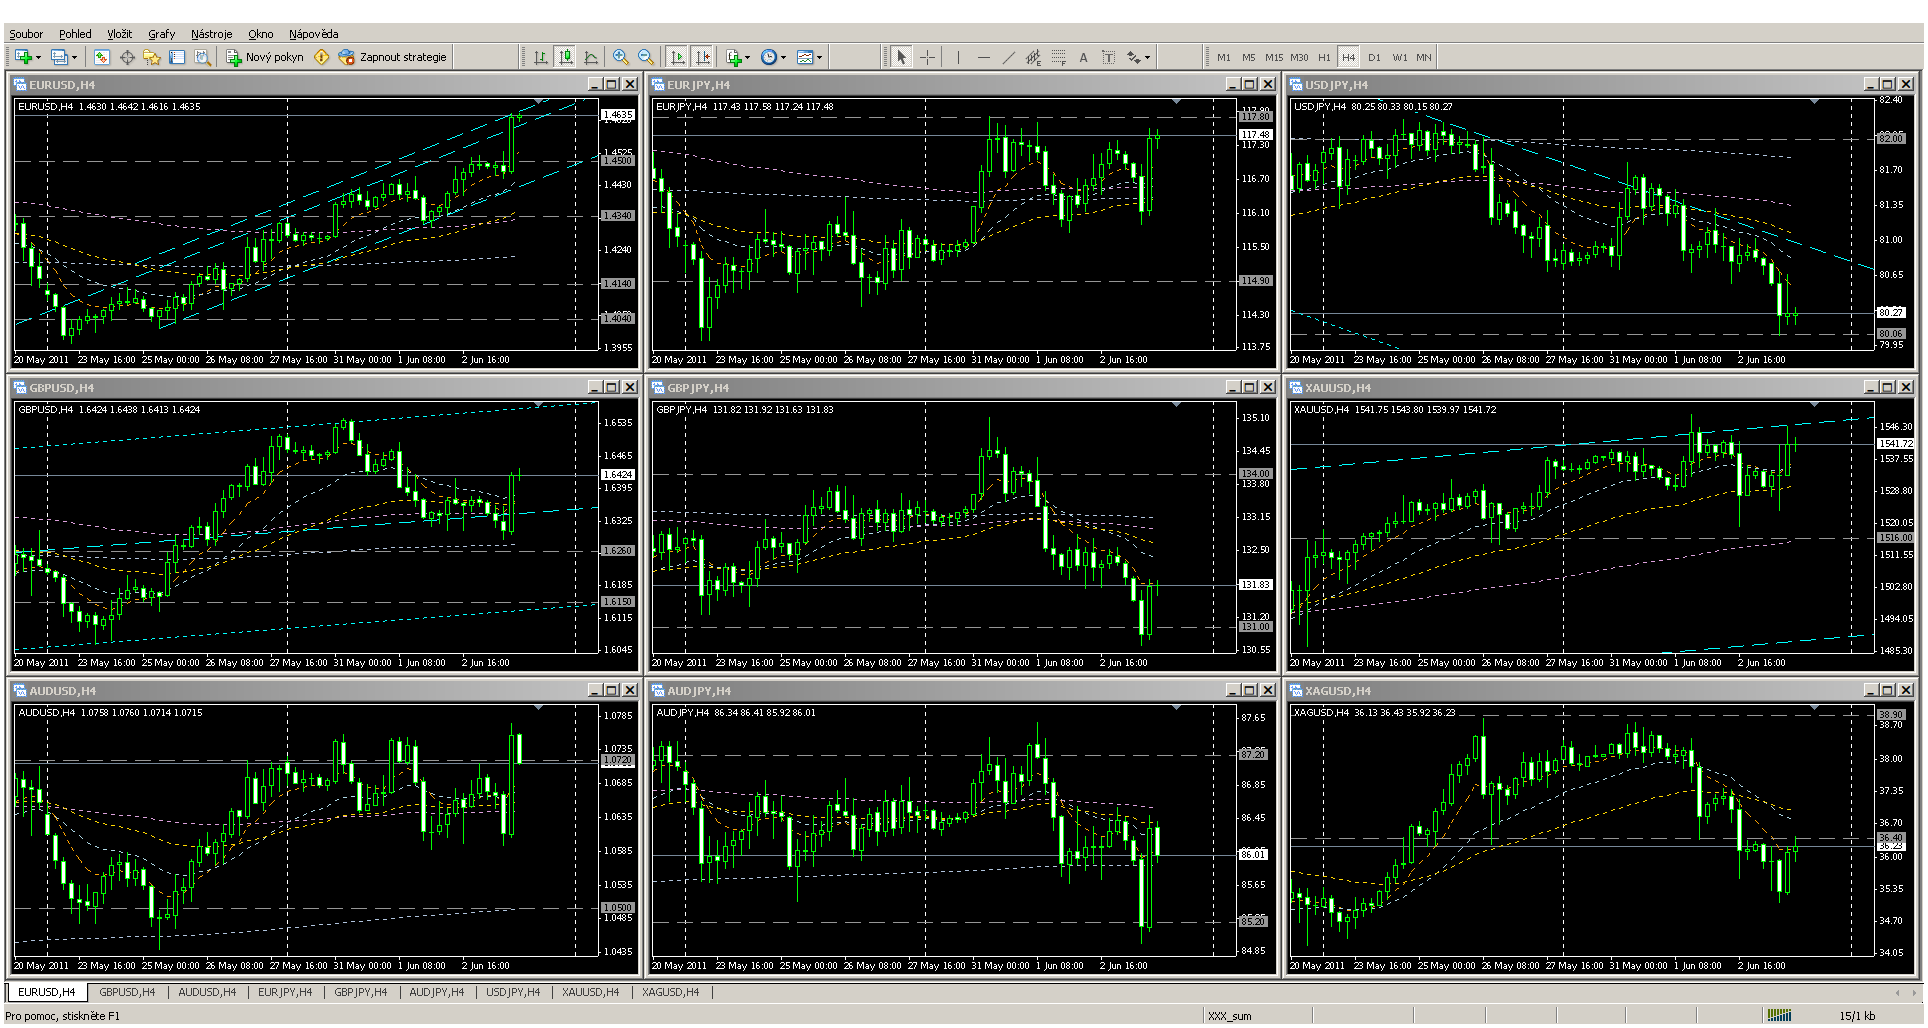Click chart shift triangle marker in AUDJPY chart
This screenshot has height=1028, width=1928.
tap(1177, 708)
